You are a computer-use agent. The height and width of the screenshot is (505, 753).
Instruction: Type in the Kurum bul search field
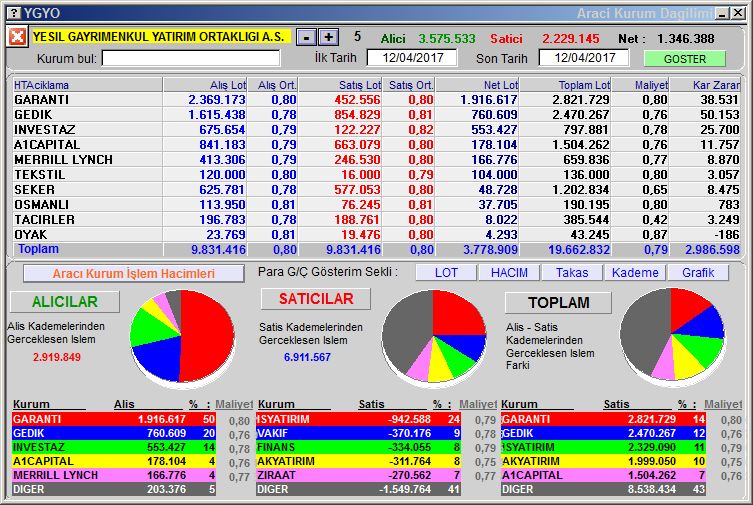[191, 59]
